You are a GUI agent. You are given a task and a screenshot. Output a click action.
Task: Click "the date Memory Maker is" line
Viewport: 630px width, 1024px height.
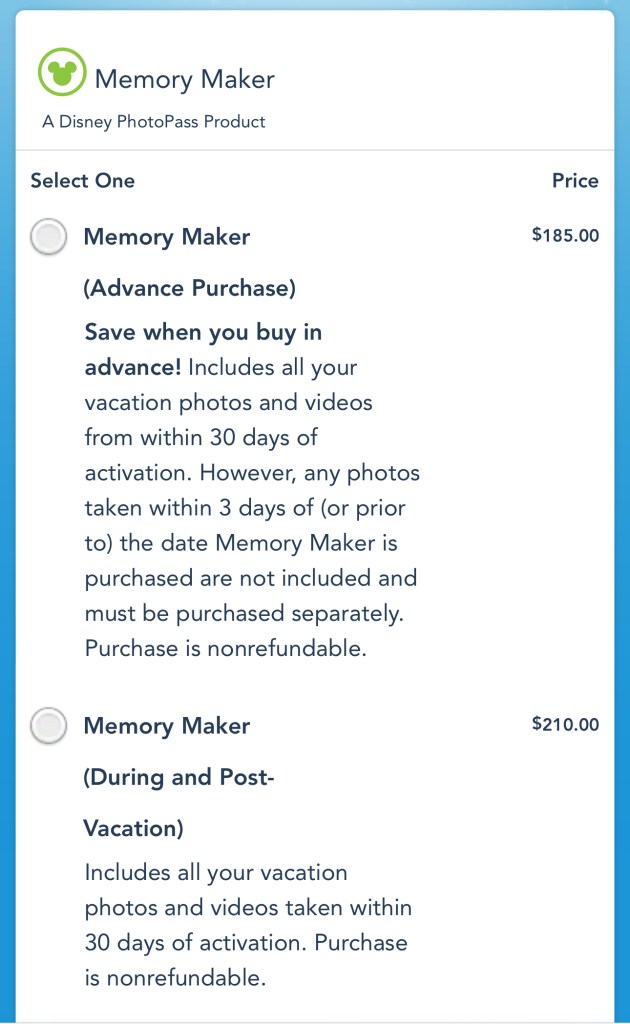(238, 543)
